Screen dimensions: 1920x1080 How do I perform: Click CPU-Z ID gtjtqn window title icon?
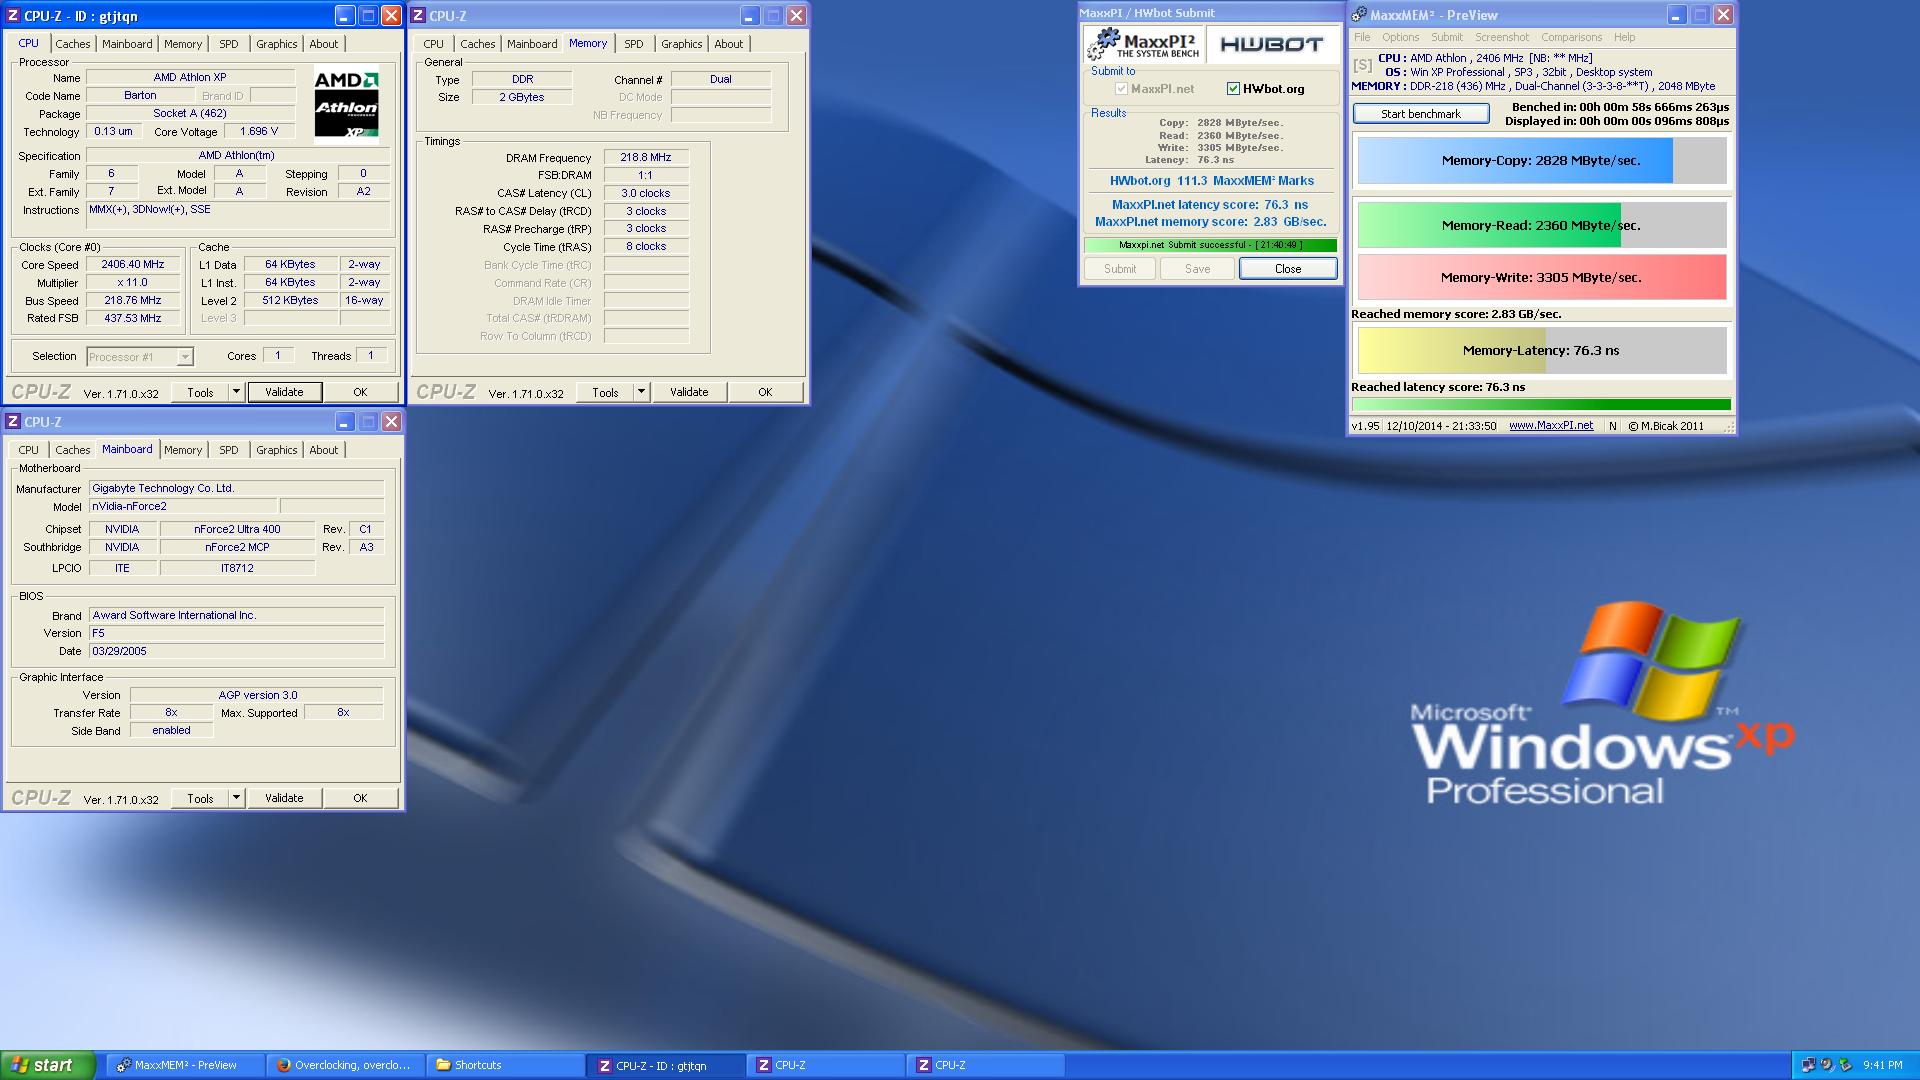pos(14,16)
